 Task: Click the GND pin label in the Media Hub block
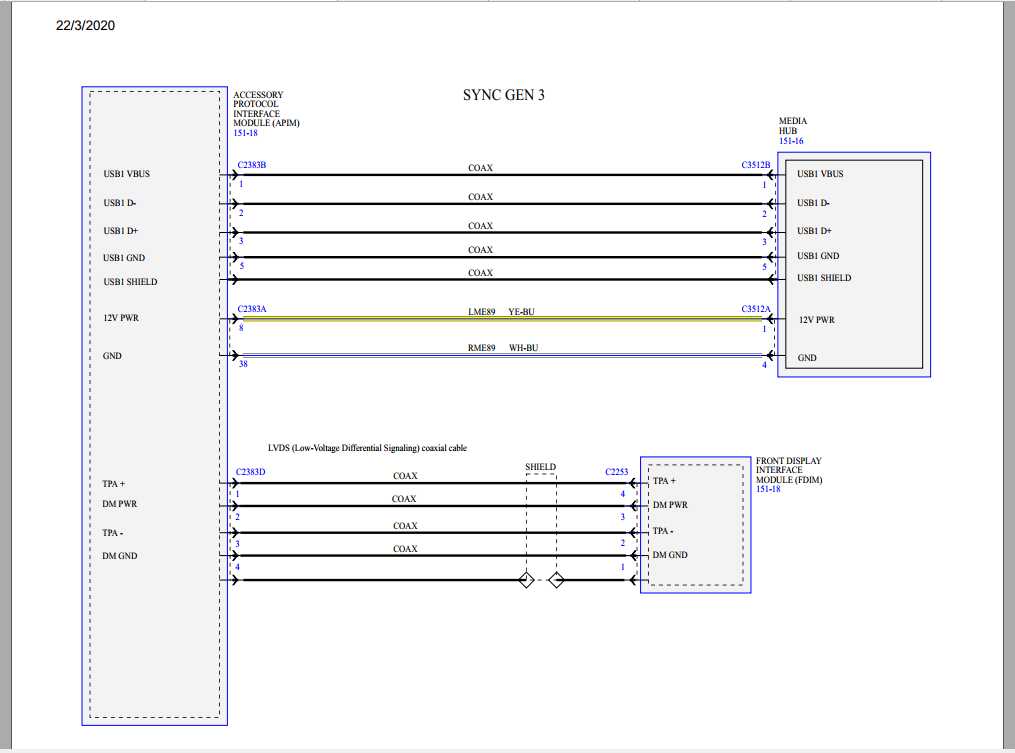coord(807,358)
